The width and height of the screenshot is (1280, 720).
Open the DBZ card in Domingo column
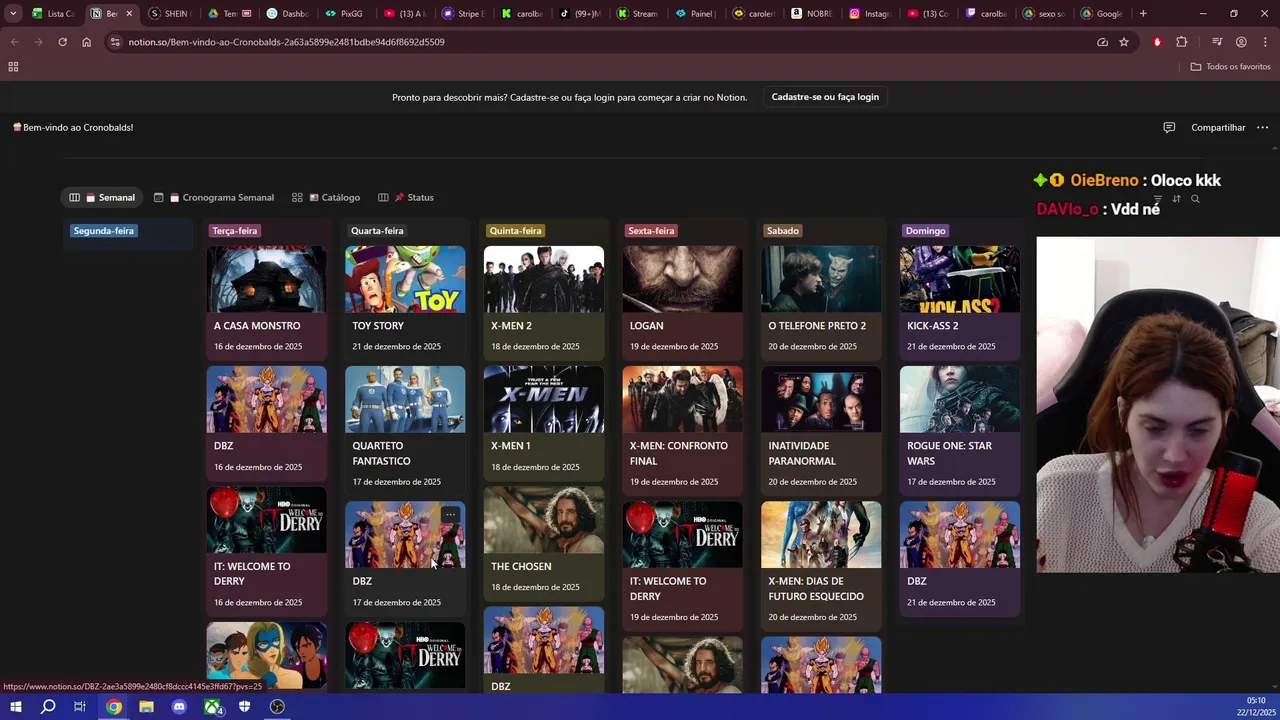tap(960, 557)
